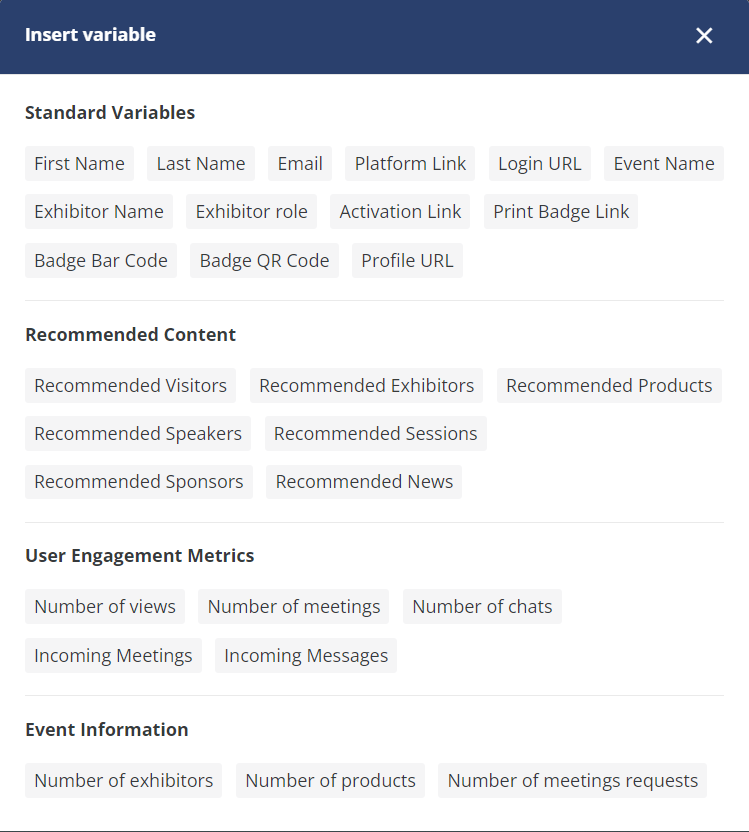The image size is (749, 832).
Task: Close the Insert variable dialog
Action: point(704,36)
